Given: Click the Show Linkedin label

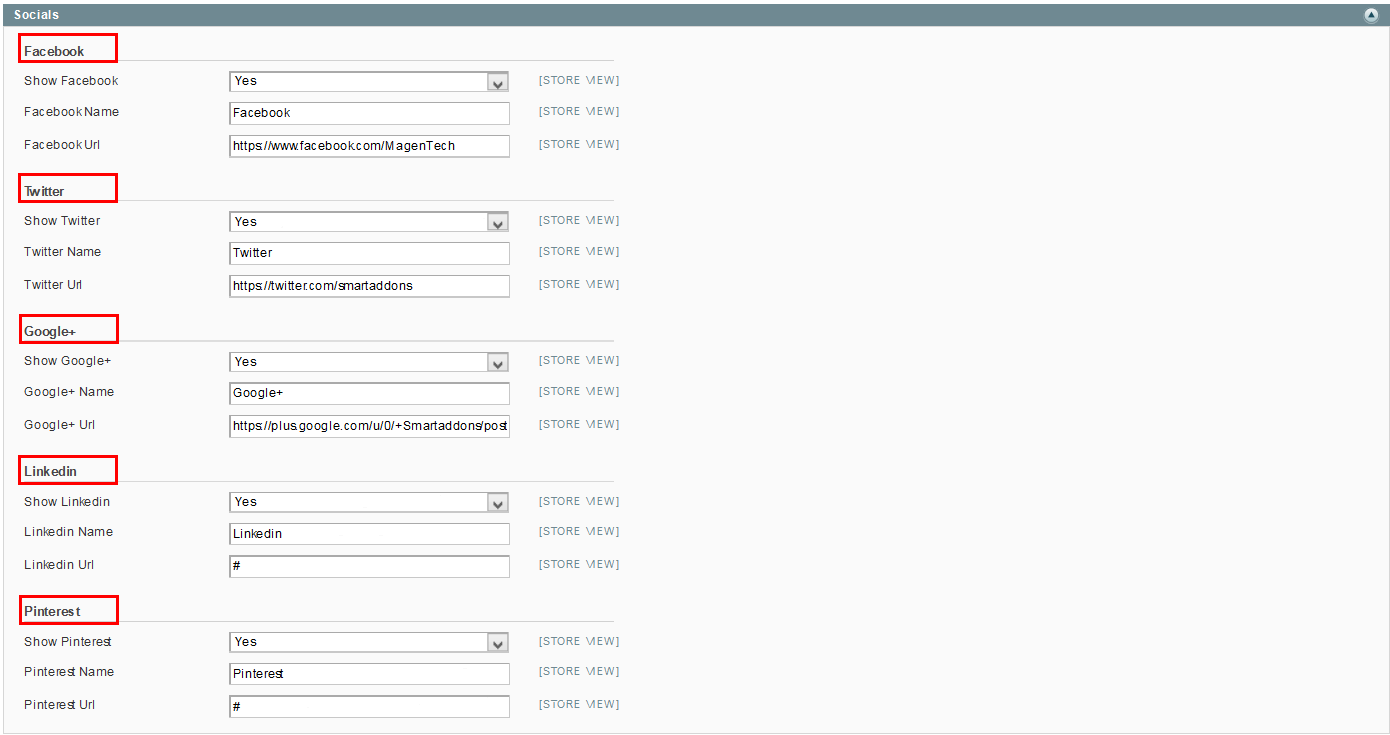Looking at the screenshot, I should pos(67,502).
